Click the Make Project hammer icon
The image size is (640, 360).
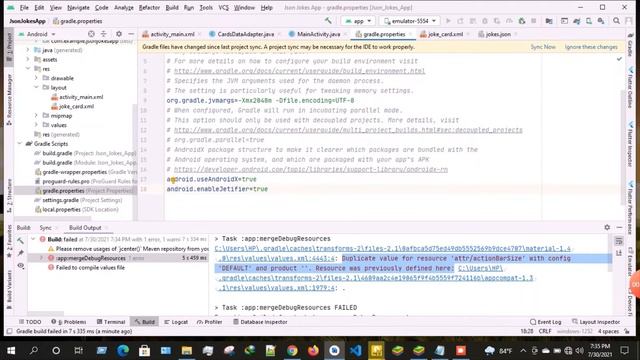point(328,21)
